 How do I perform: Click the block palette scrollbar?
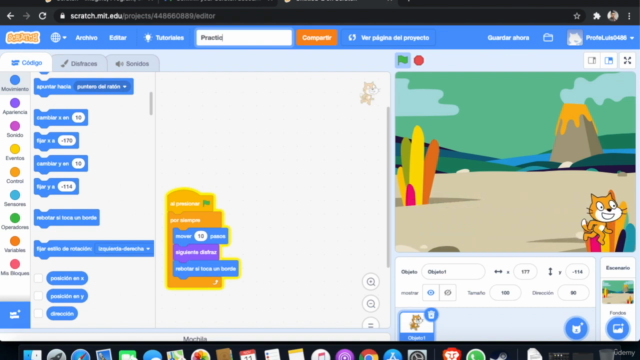click(151, 103)
